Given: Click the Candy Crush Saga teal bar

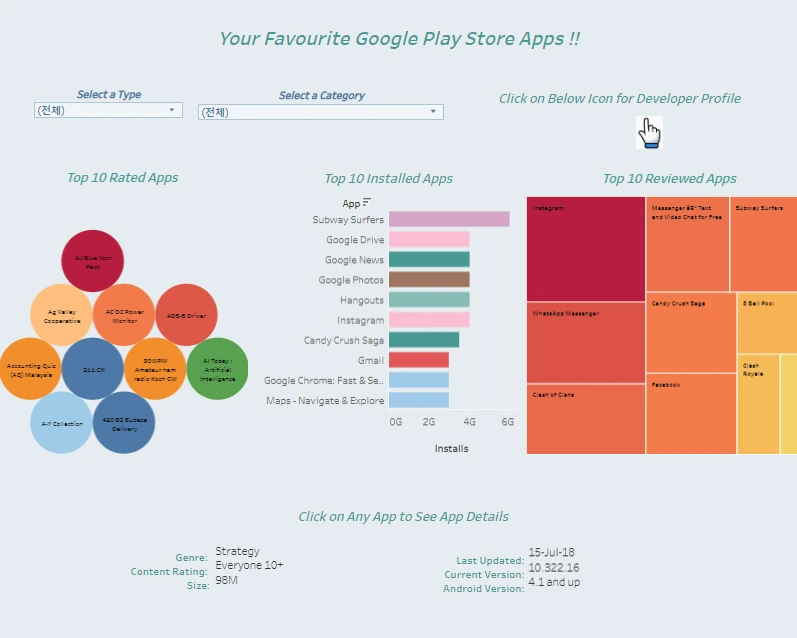Looking at the screenshot, I should (424, 340).
